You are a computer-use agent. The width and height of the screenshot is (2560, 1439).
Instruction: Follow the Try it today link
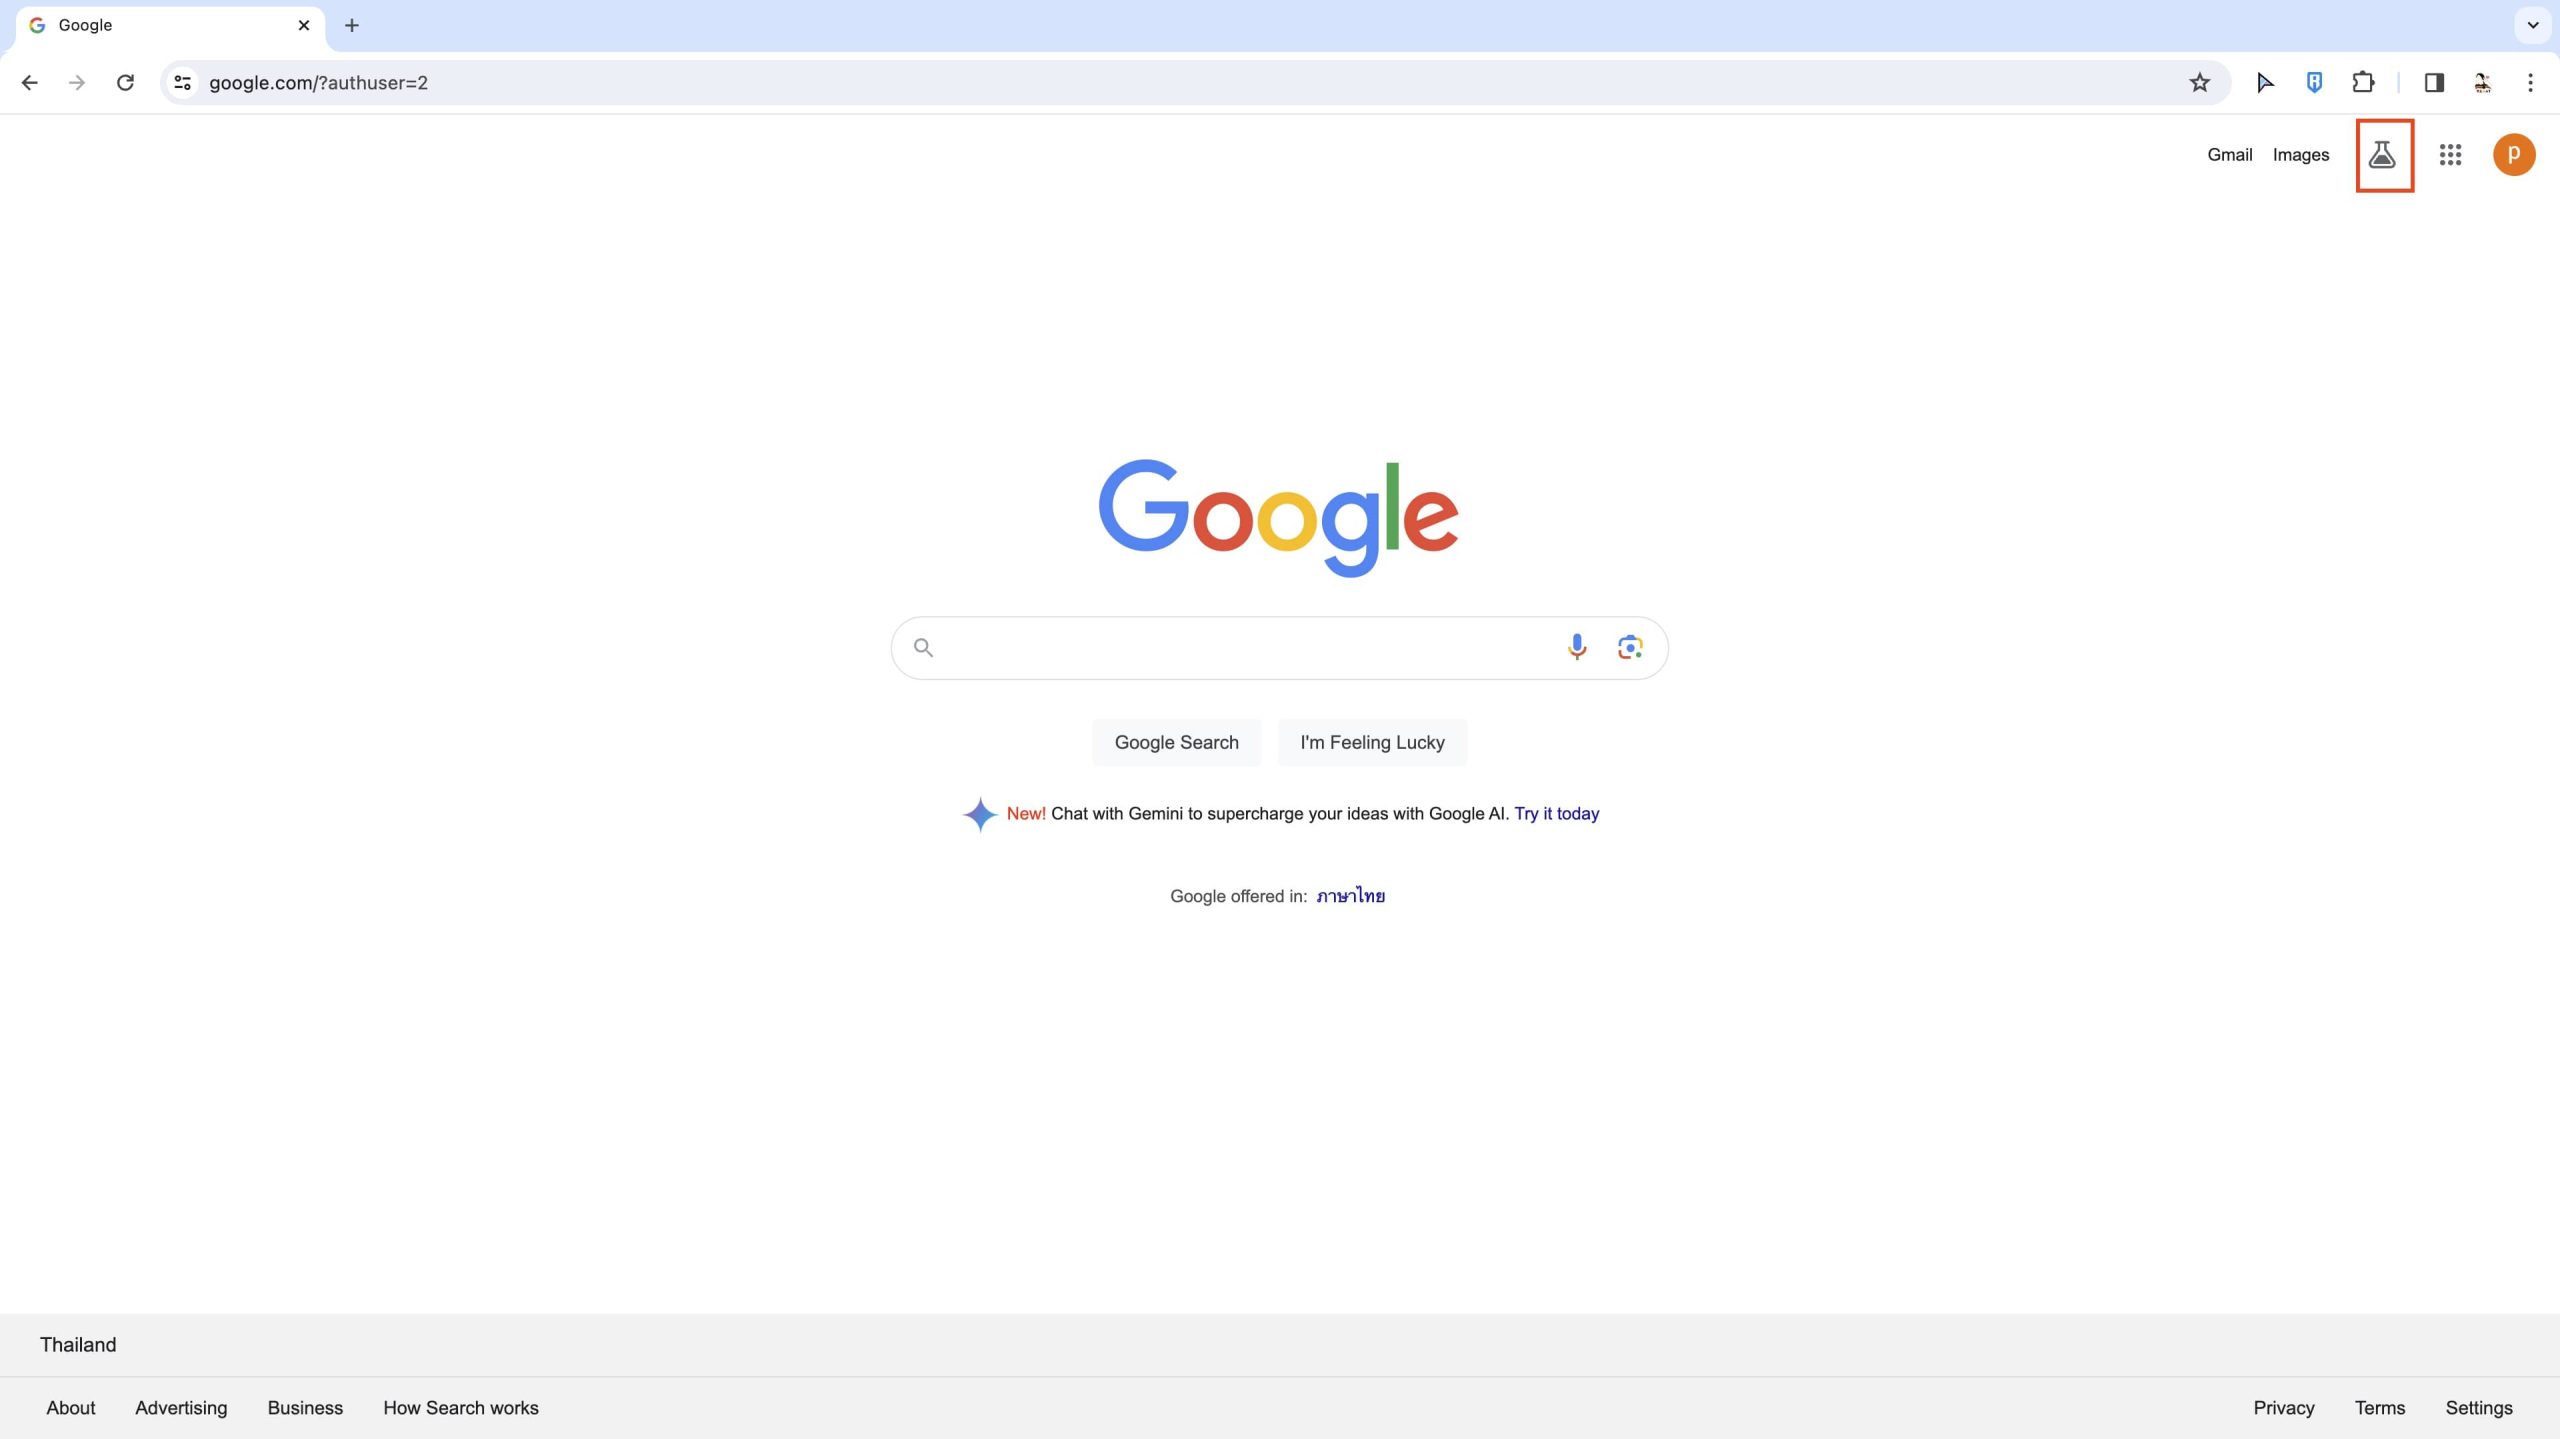click(x=1556, y=814)
